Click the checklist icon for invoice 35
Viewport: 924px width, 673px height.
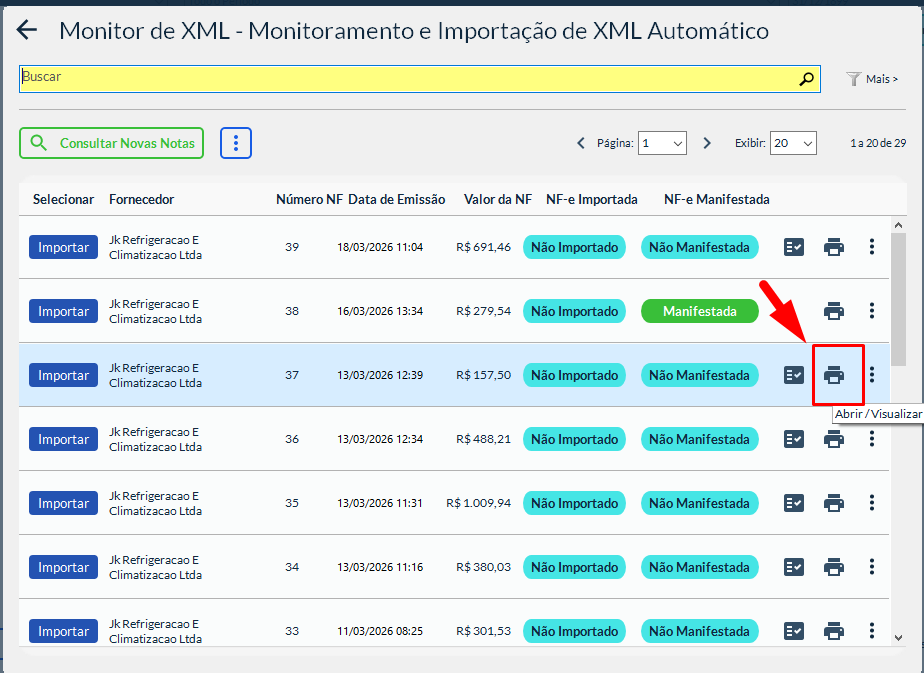[x=794, y=503]
